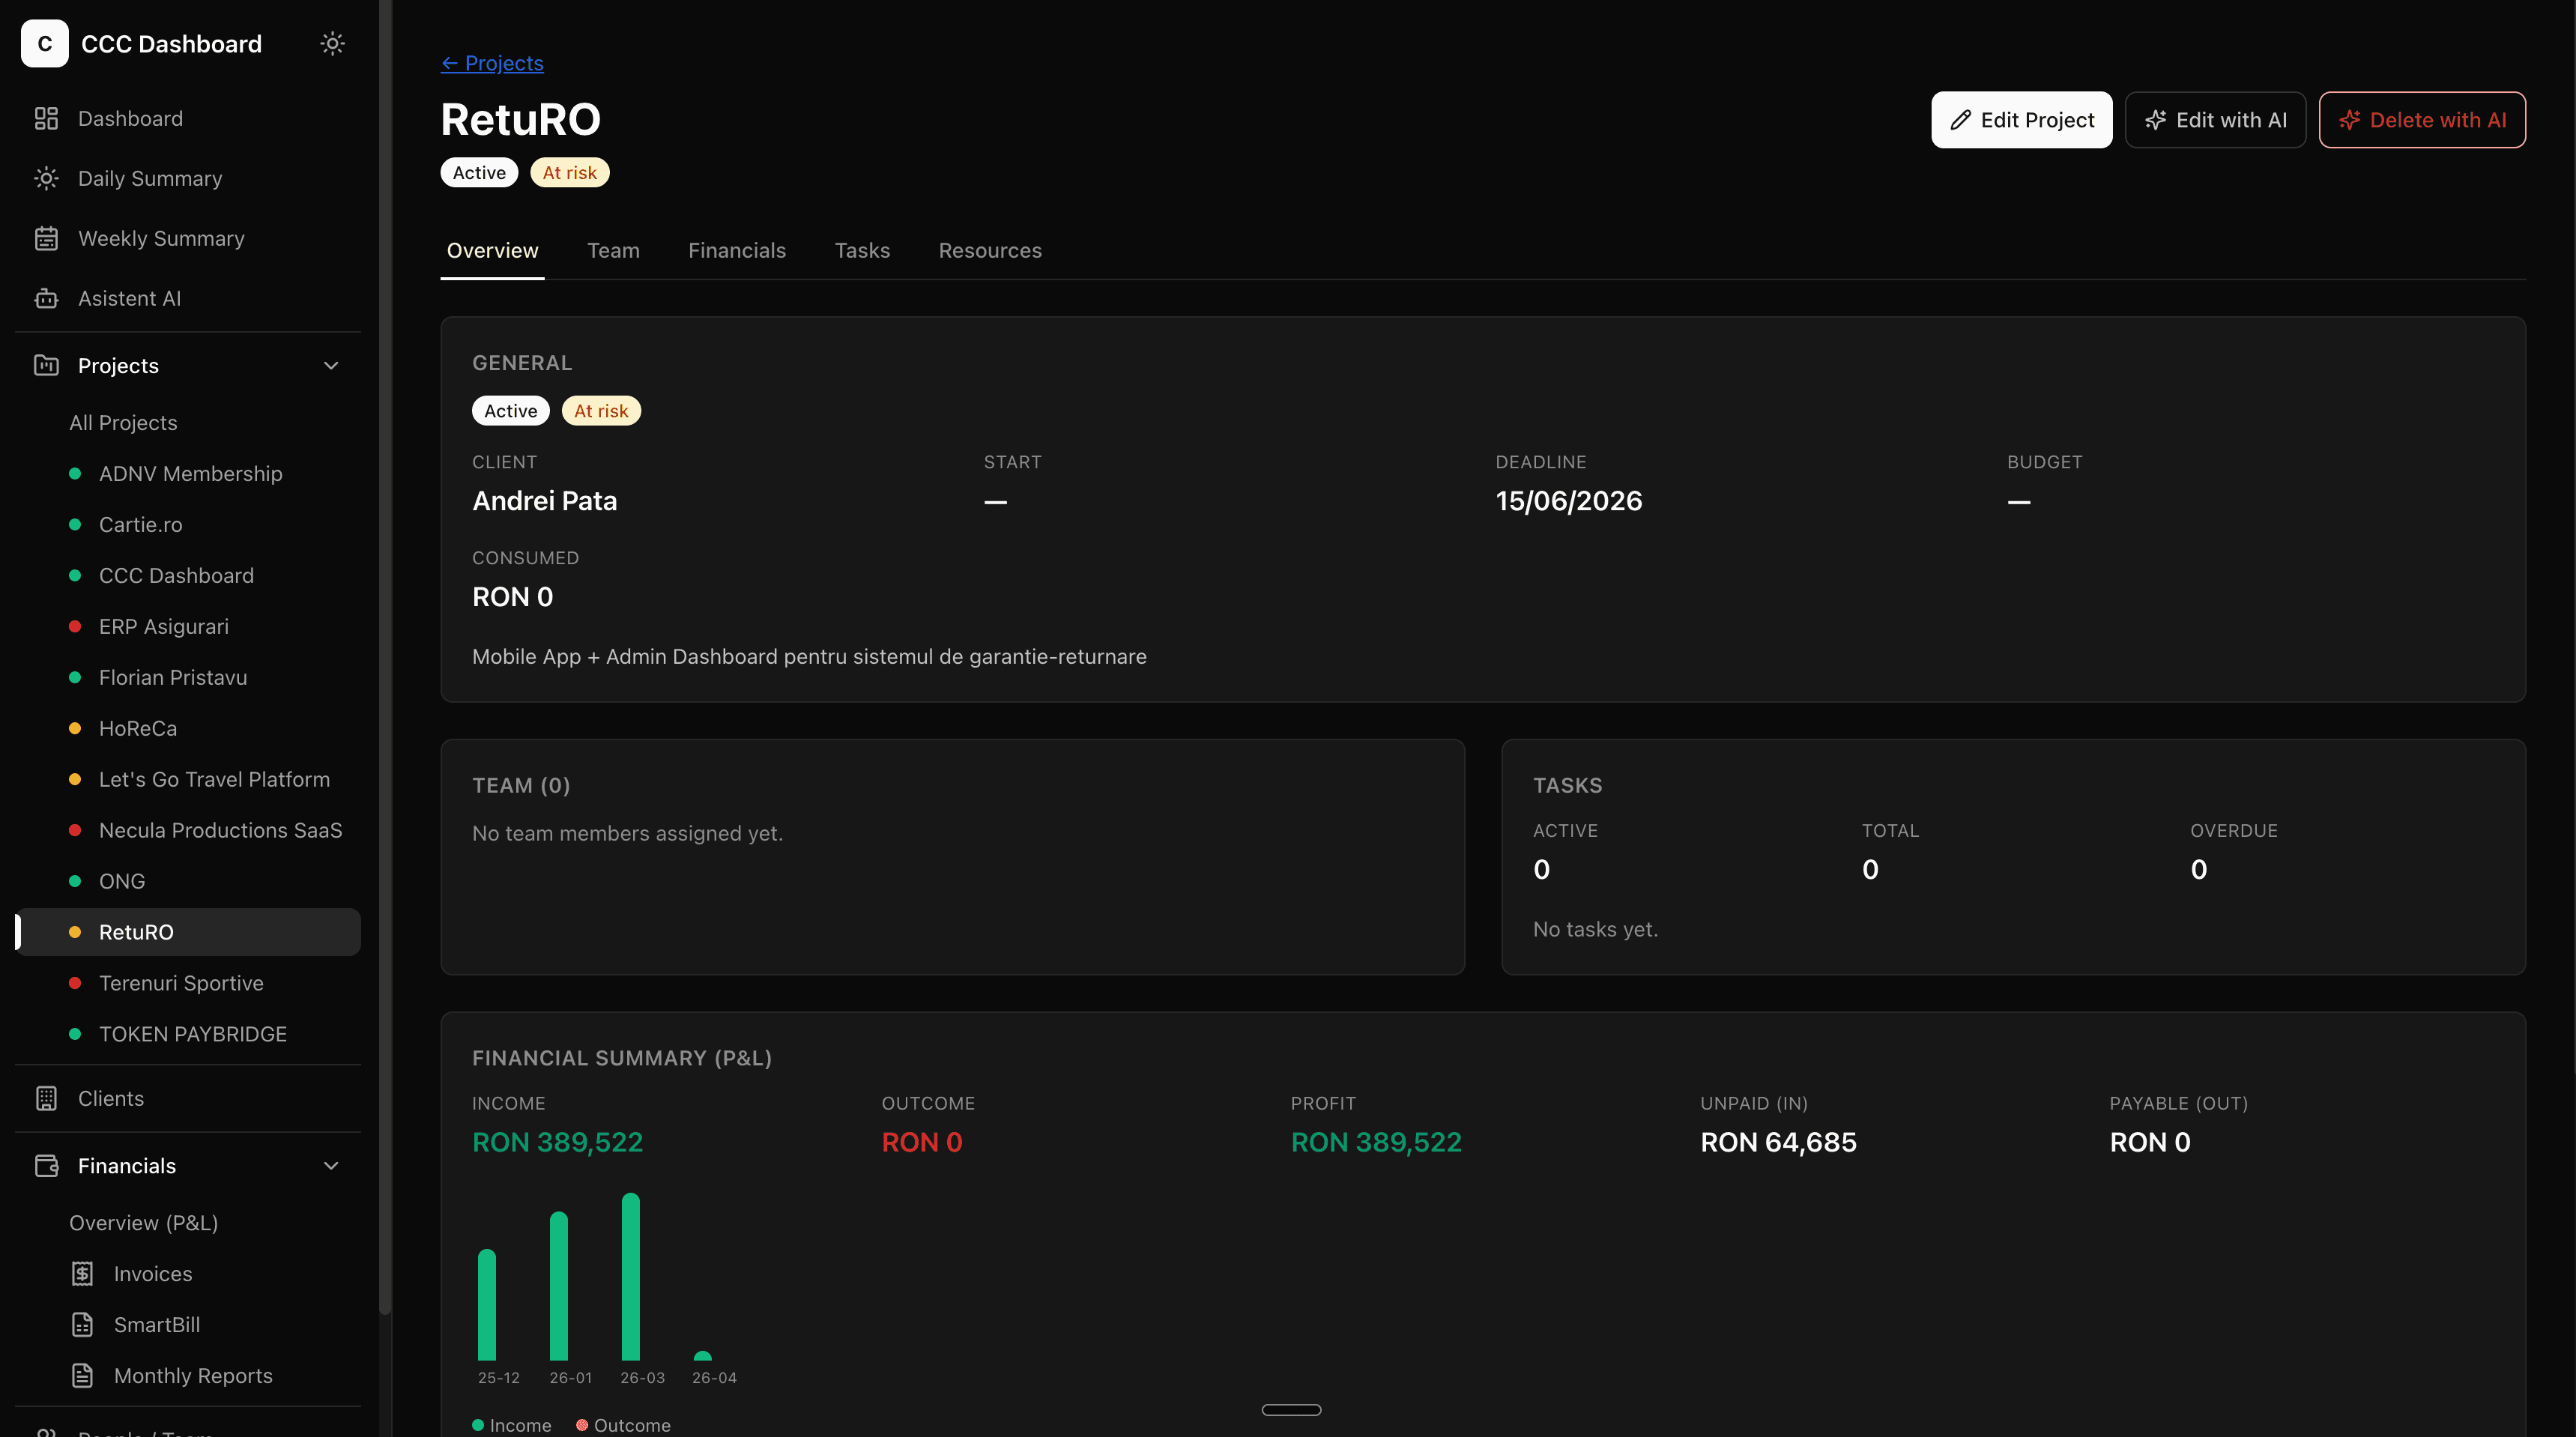
Task: Click the sparkle icon on Edit with AI
Action: pos(2155,120)
